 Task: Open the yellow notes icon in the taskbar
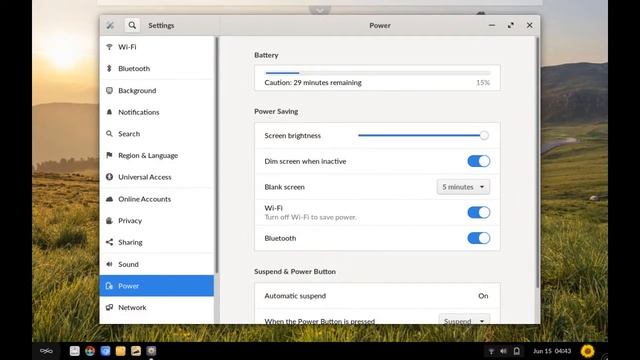point(120,351)
